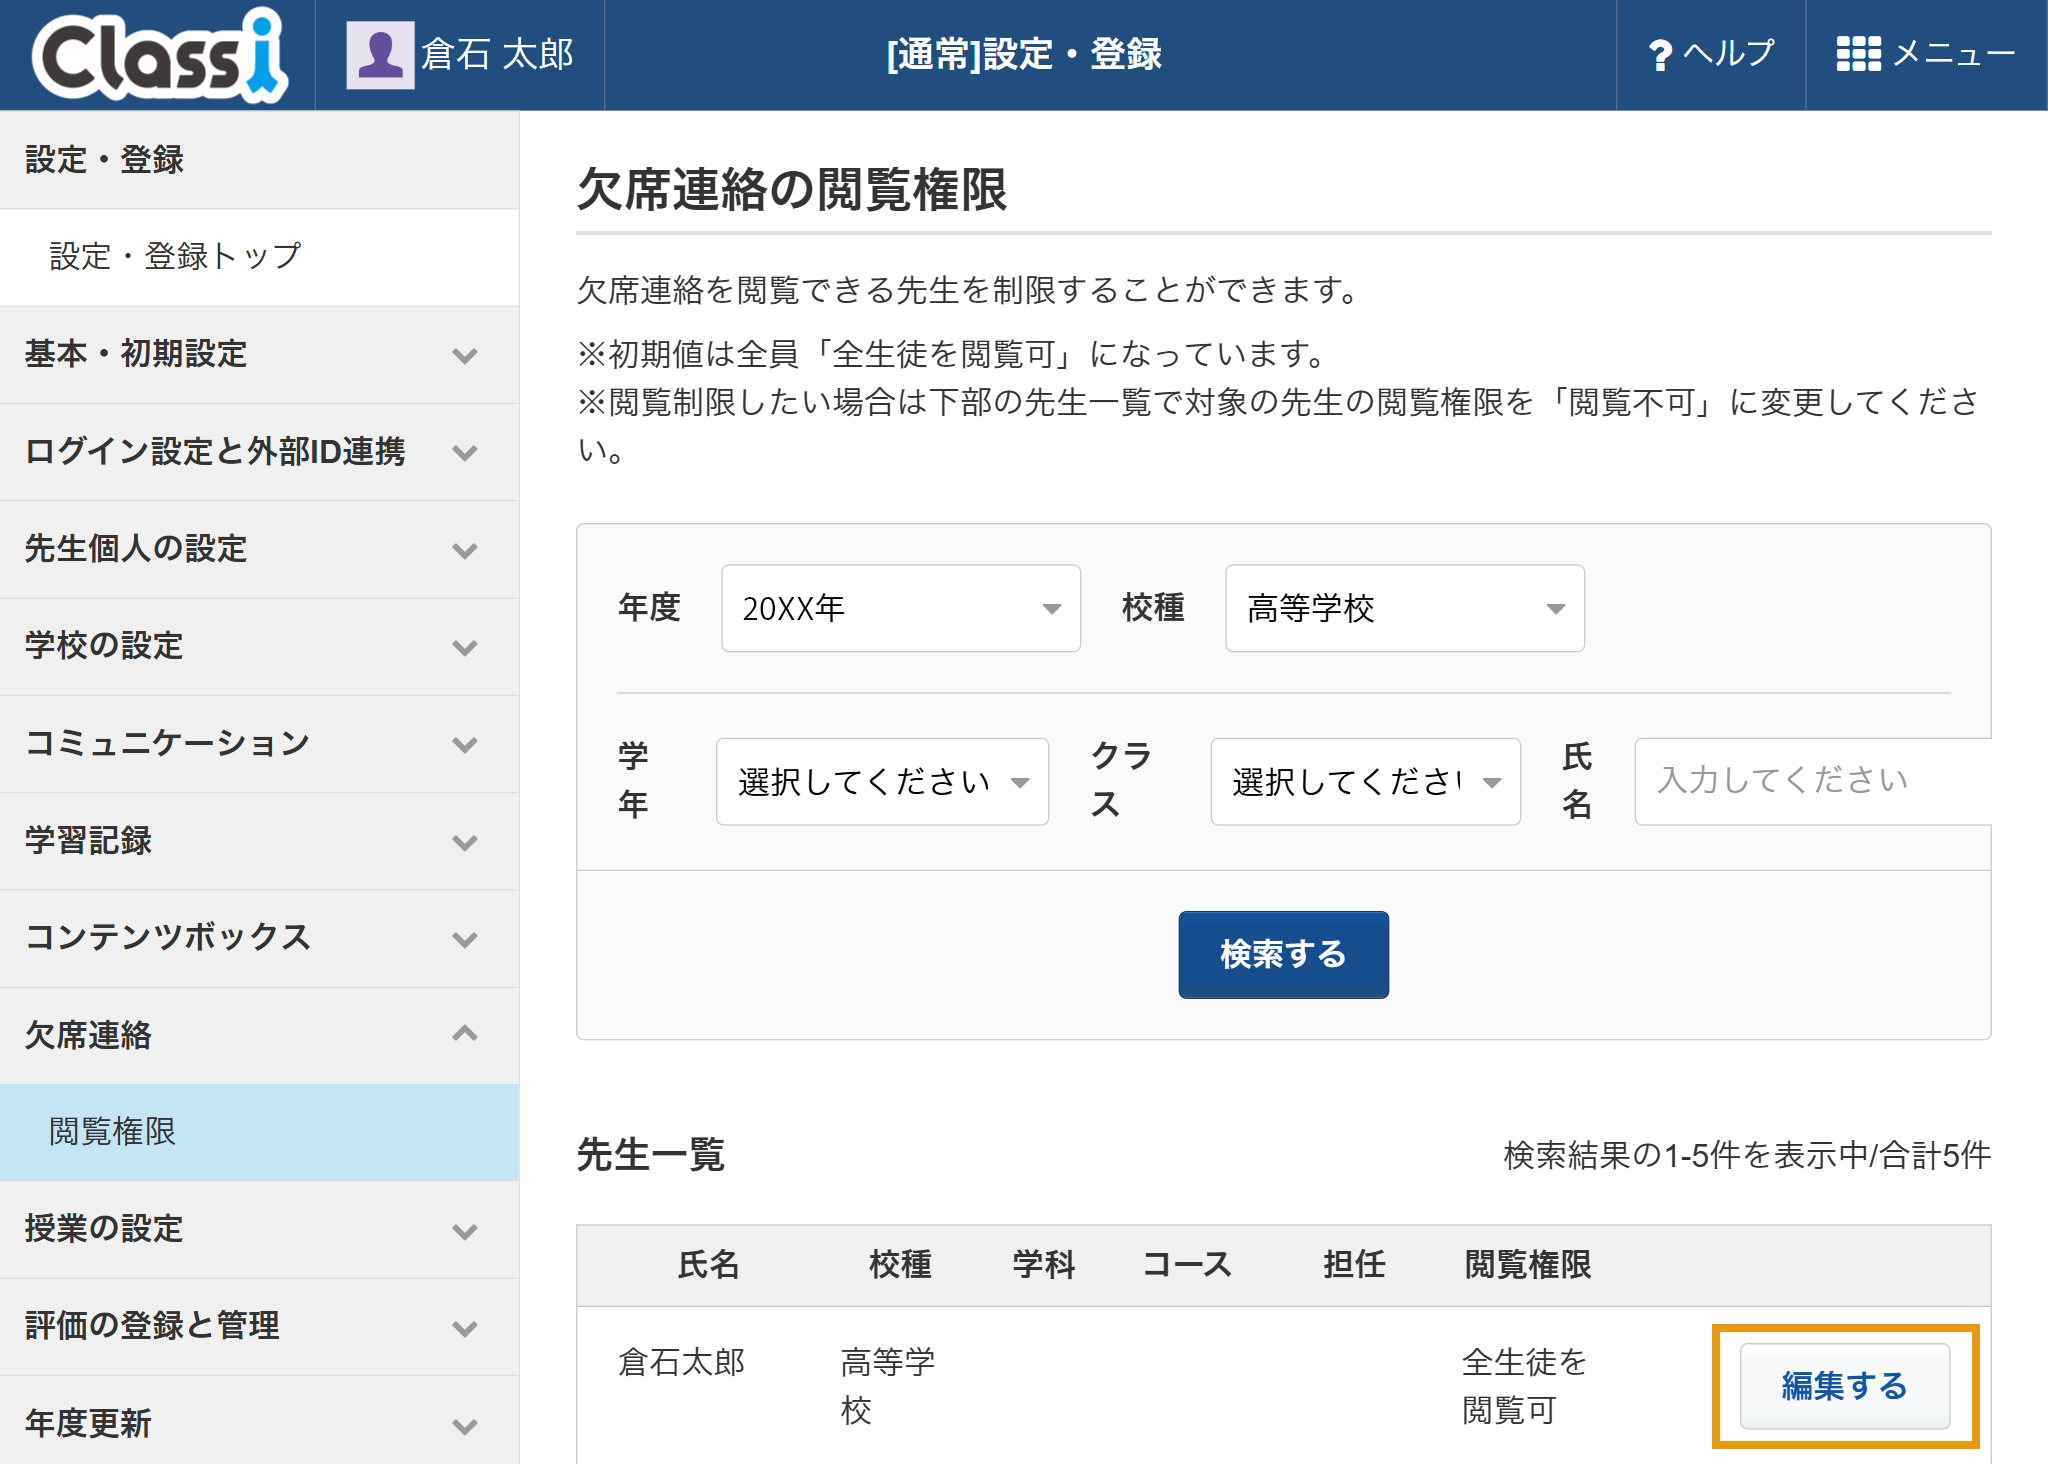Expand the 先生個人の設定 section
Screen dimensions: 2048x1464
click(260, 549)
